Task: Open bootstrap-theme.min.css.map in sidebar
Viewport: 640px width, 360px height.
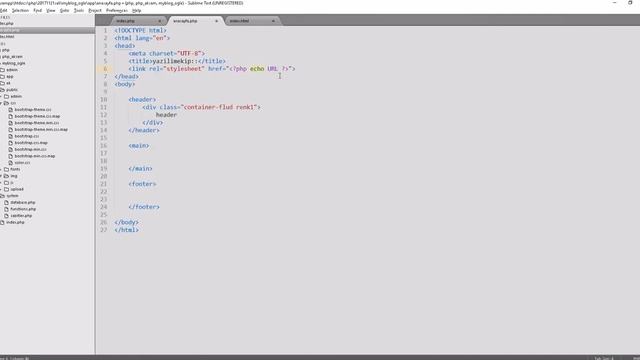Action: coord(41,129)
